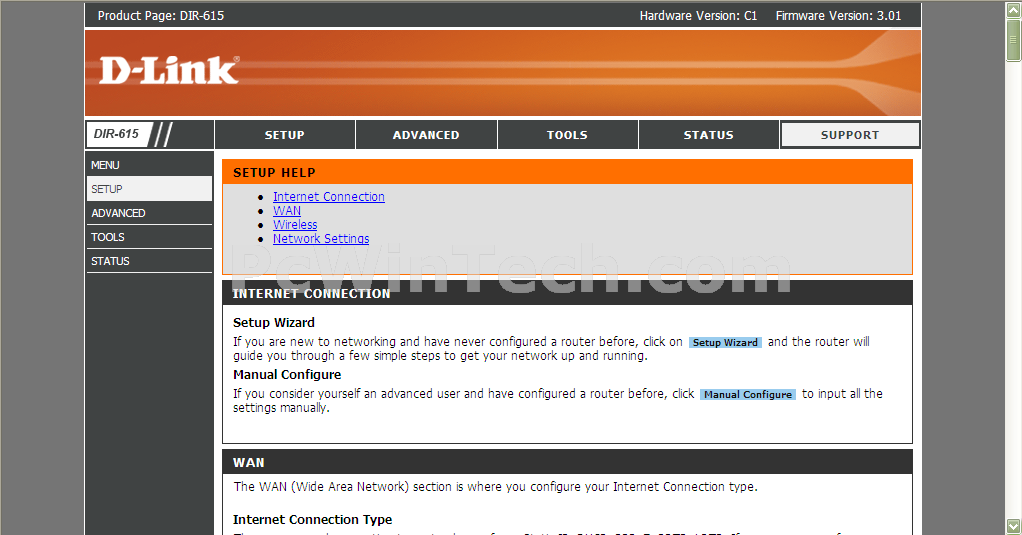Follow the Network Settings help link
The image size is (1022, 535).
tap(321, 239)
